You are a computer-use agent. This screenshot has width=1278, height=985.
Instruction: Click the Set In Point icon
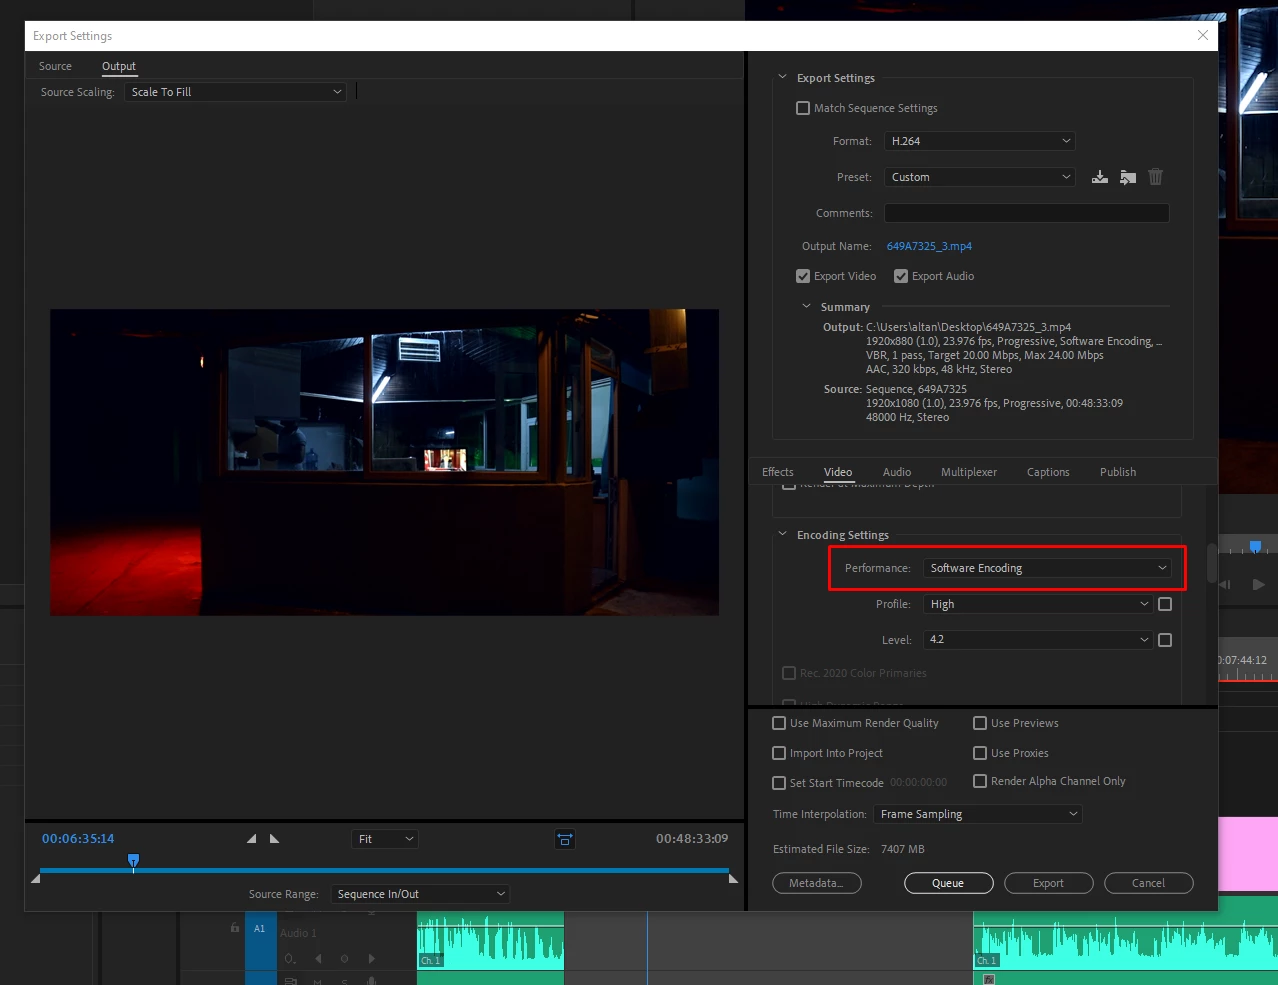coord(252,838)
